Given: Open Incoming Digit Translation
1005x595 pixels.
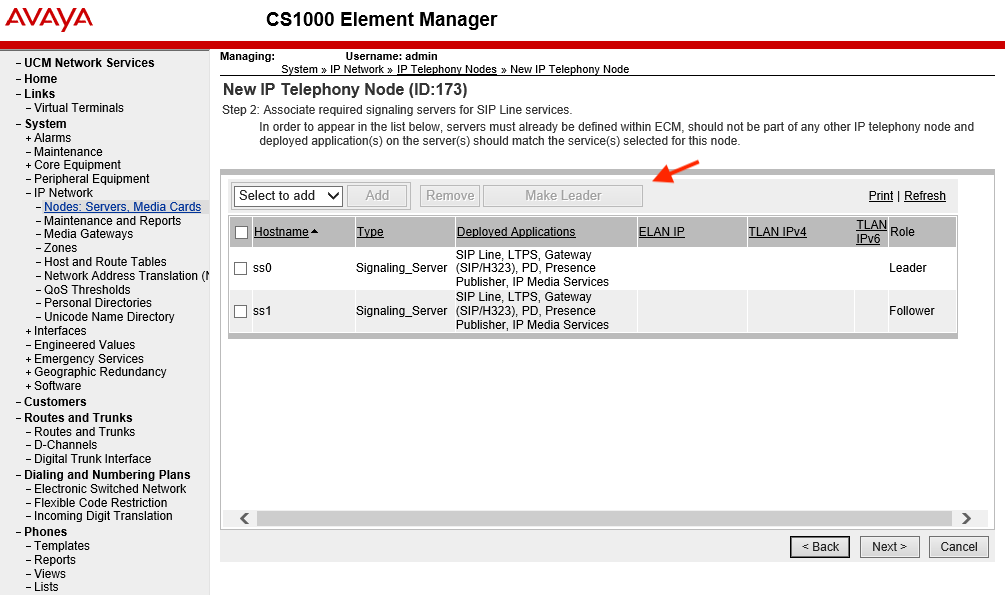Looking at the screenshot, I should [x=103, y=516].
